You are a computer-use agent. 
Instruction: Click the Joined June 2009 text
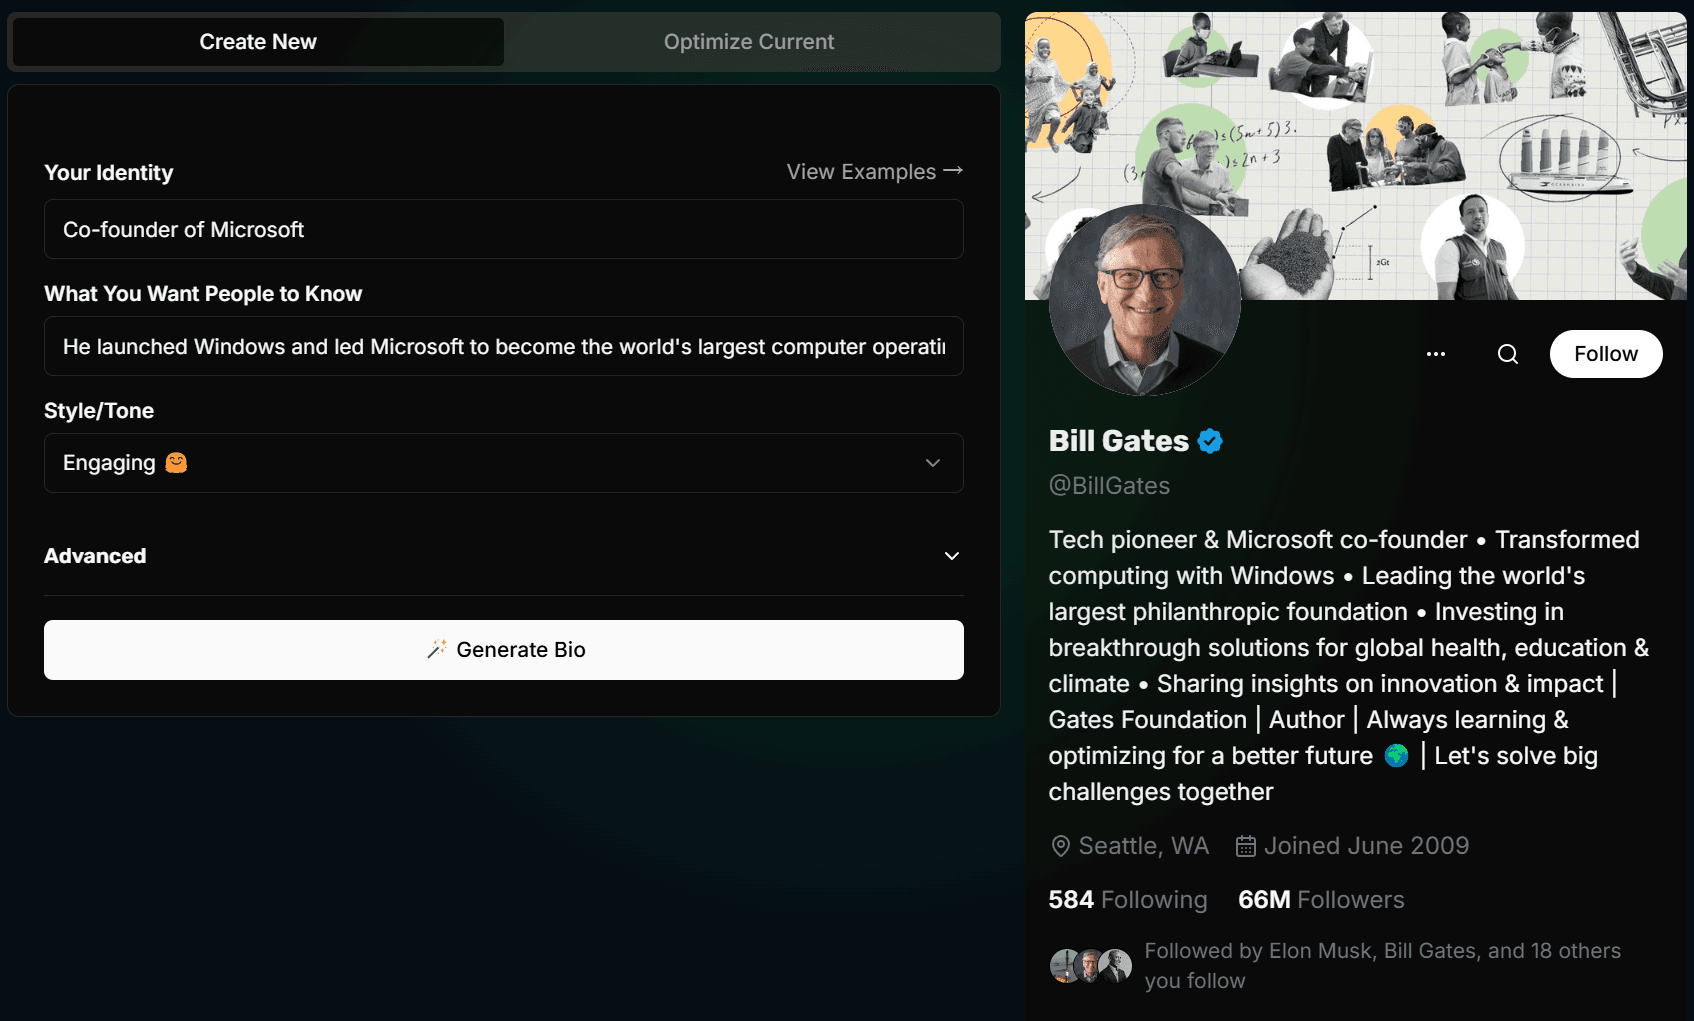(1366, 846)
